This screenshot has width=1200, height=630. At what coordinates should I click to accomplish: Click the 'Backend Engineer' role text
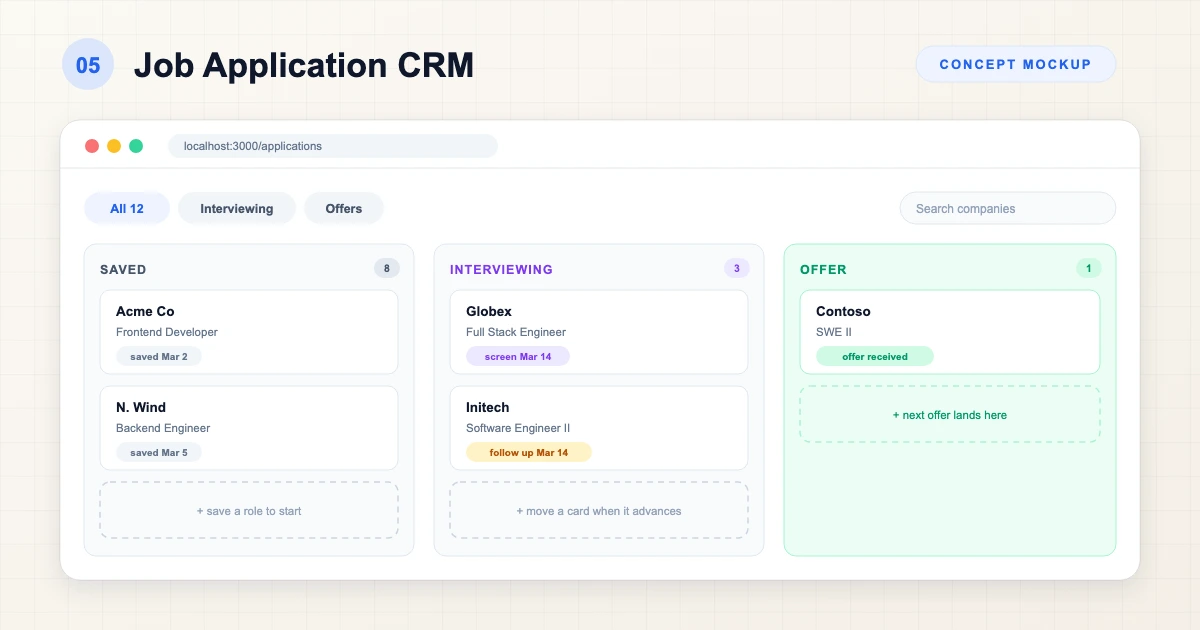coord(163,428)
